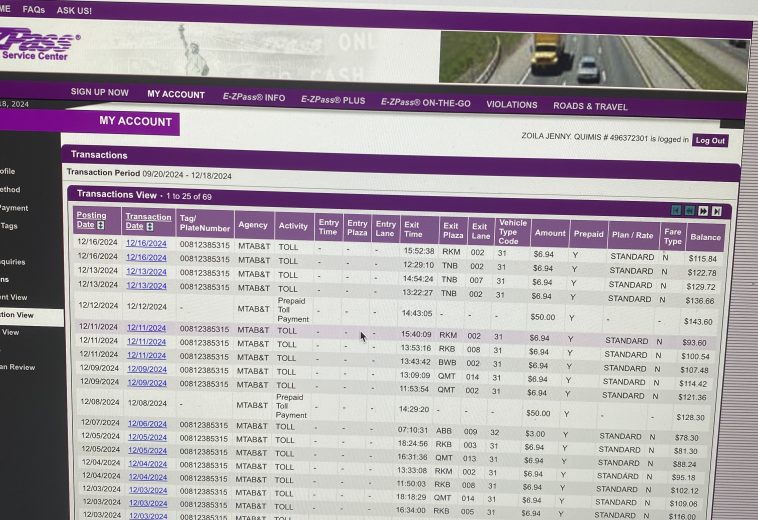
Task: Select the balance value $143.60
Action: pyautogui.click(x=698, y=321)
